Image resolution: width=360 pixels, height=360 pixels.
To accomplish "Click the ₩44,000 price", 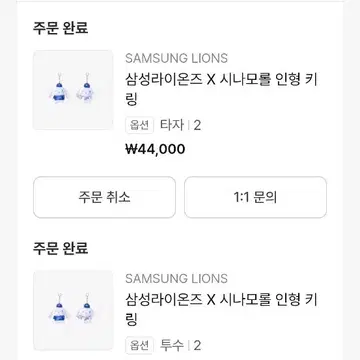I will (x=155, y=149).
